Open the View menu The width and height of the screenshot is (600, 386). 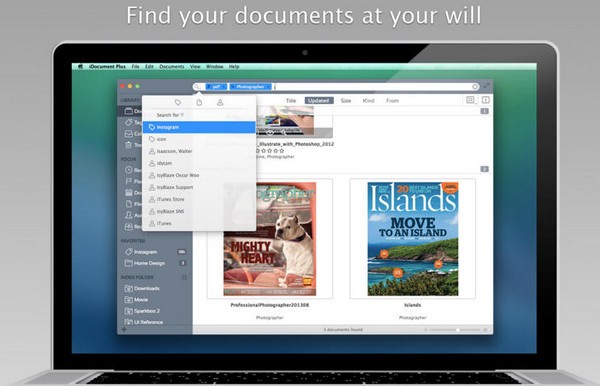pos(195,67)
